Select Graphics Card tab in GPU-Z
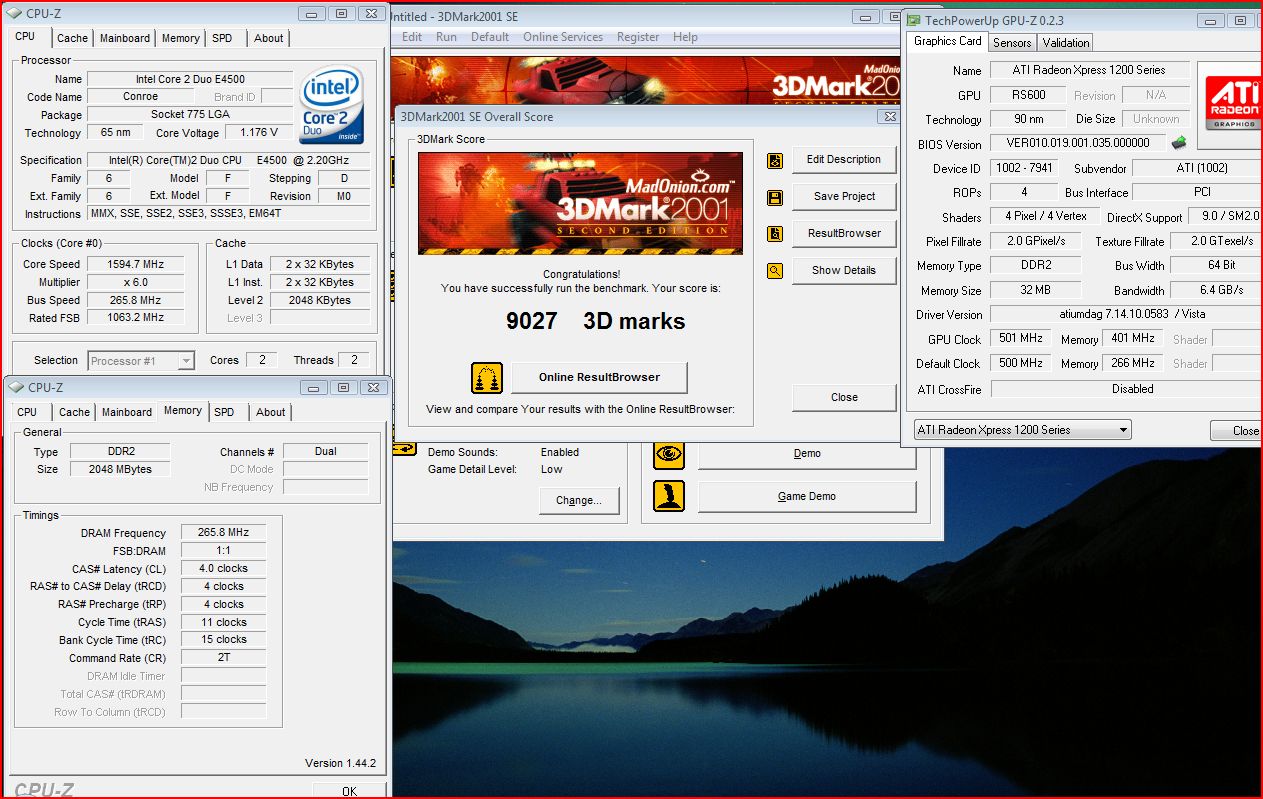The width and height of the screenshot is (1263, 799). click(x=948, y=41)
